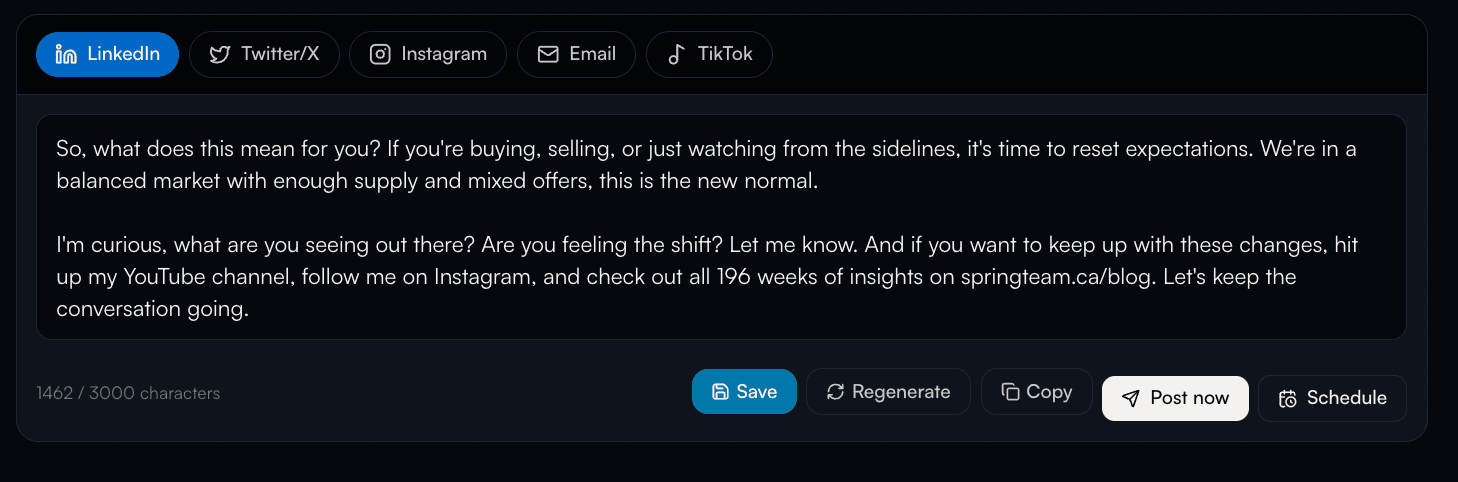Viewport: 1458px width, 482px height.
Task: Switch to the TikTok tab
Action: [x=709, y=54]
